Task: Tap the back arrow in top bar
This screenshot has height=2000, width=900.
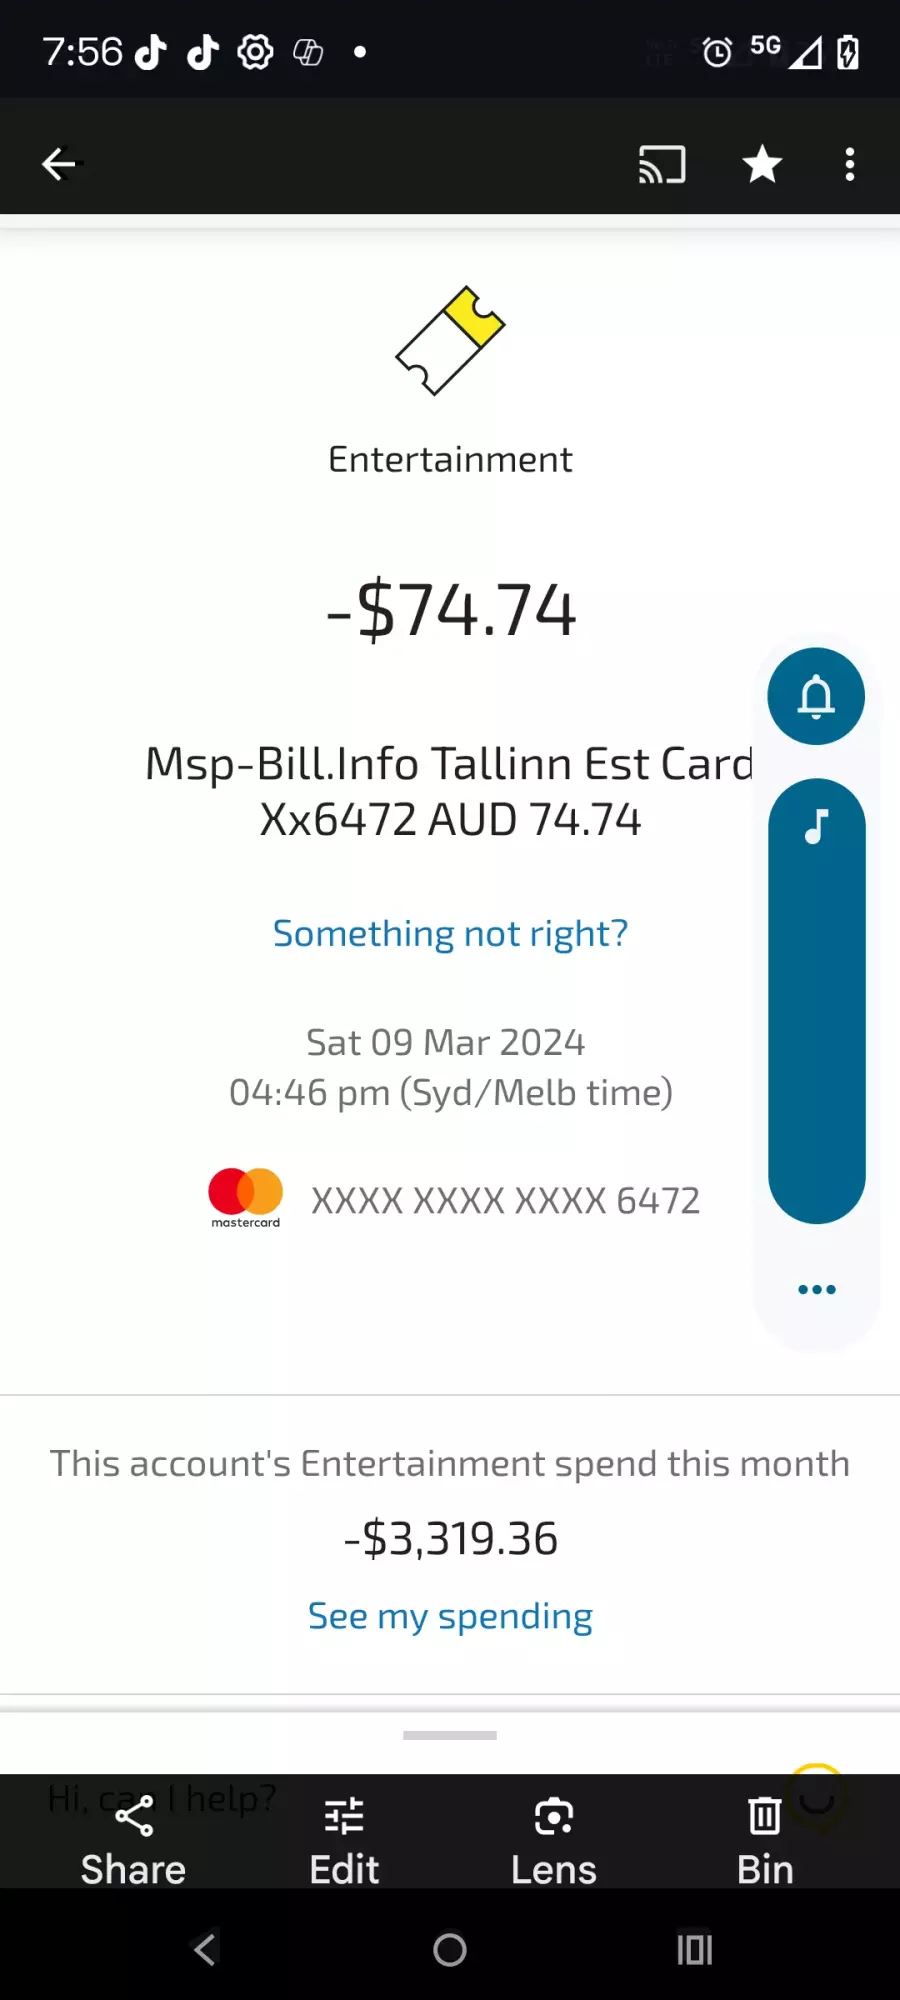Action: [59, 164]
